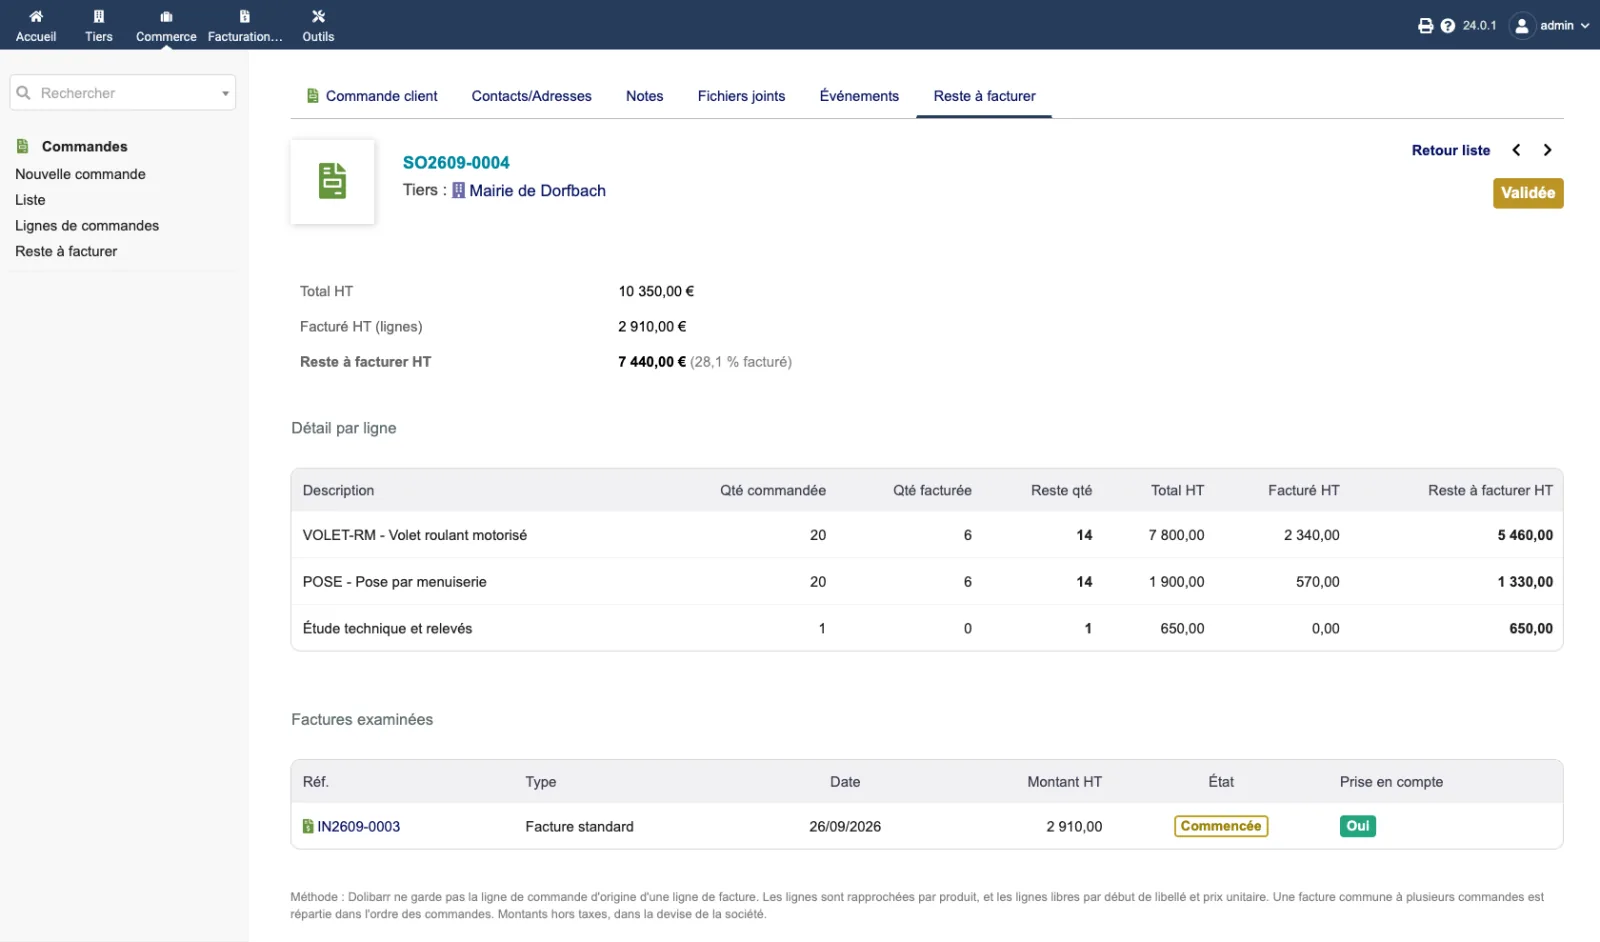Viewport: 1600px width, 942px height.
Task: Switch to the Notes tab
Action: 644,96
